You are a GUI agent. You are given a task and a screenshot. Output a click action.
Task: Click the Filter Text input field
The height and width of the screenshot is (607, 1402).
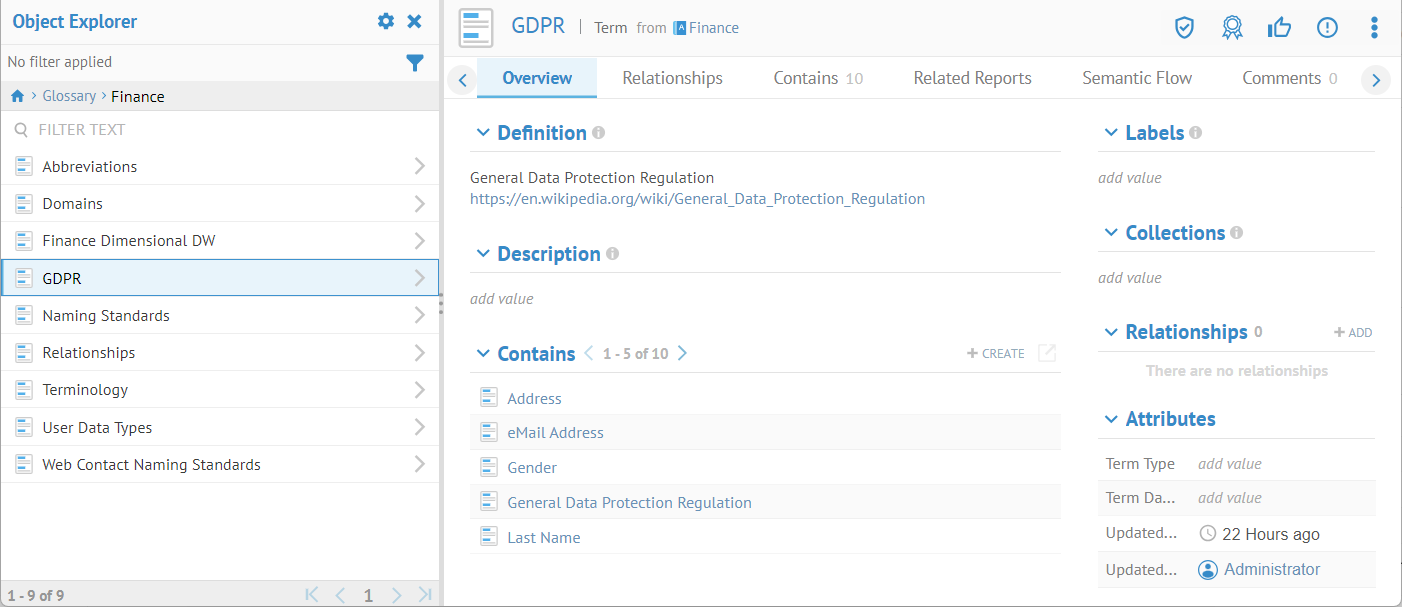point(220,129)
